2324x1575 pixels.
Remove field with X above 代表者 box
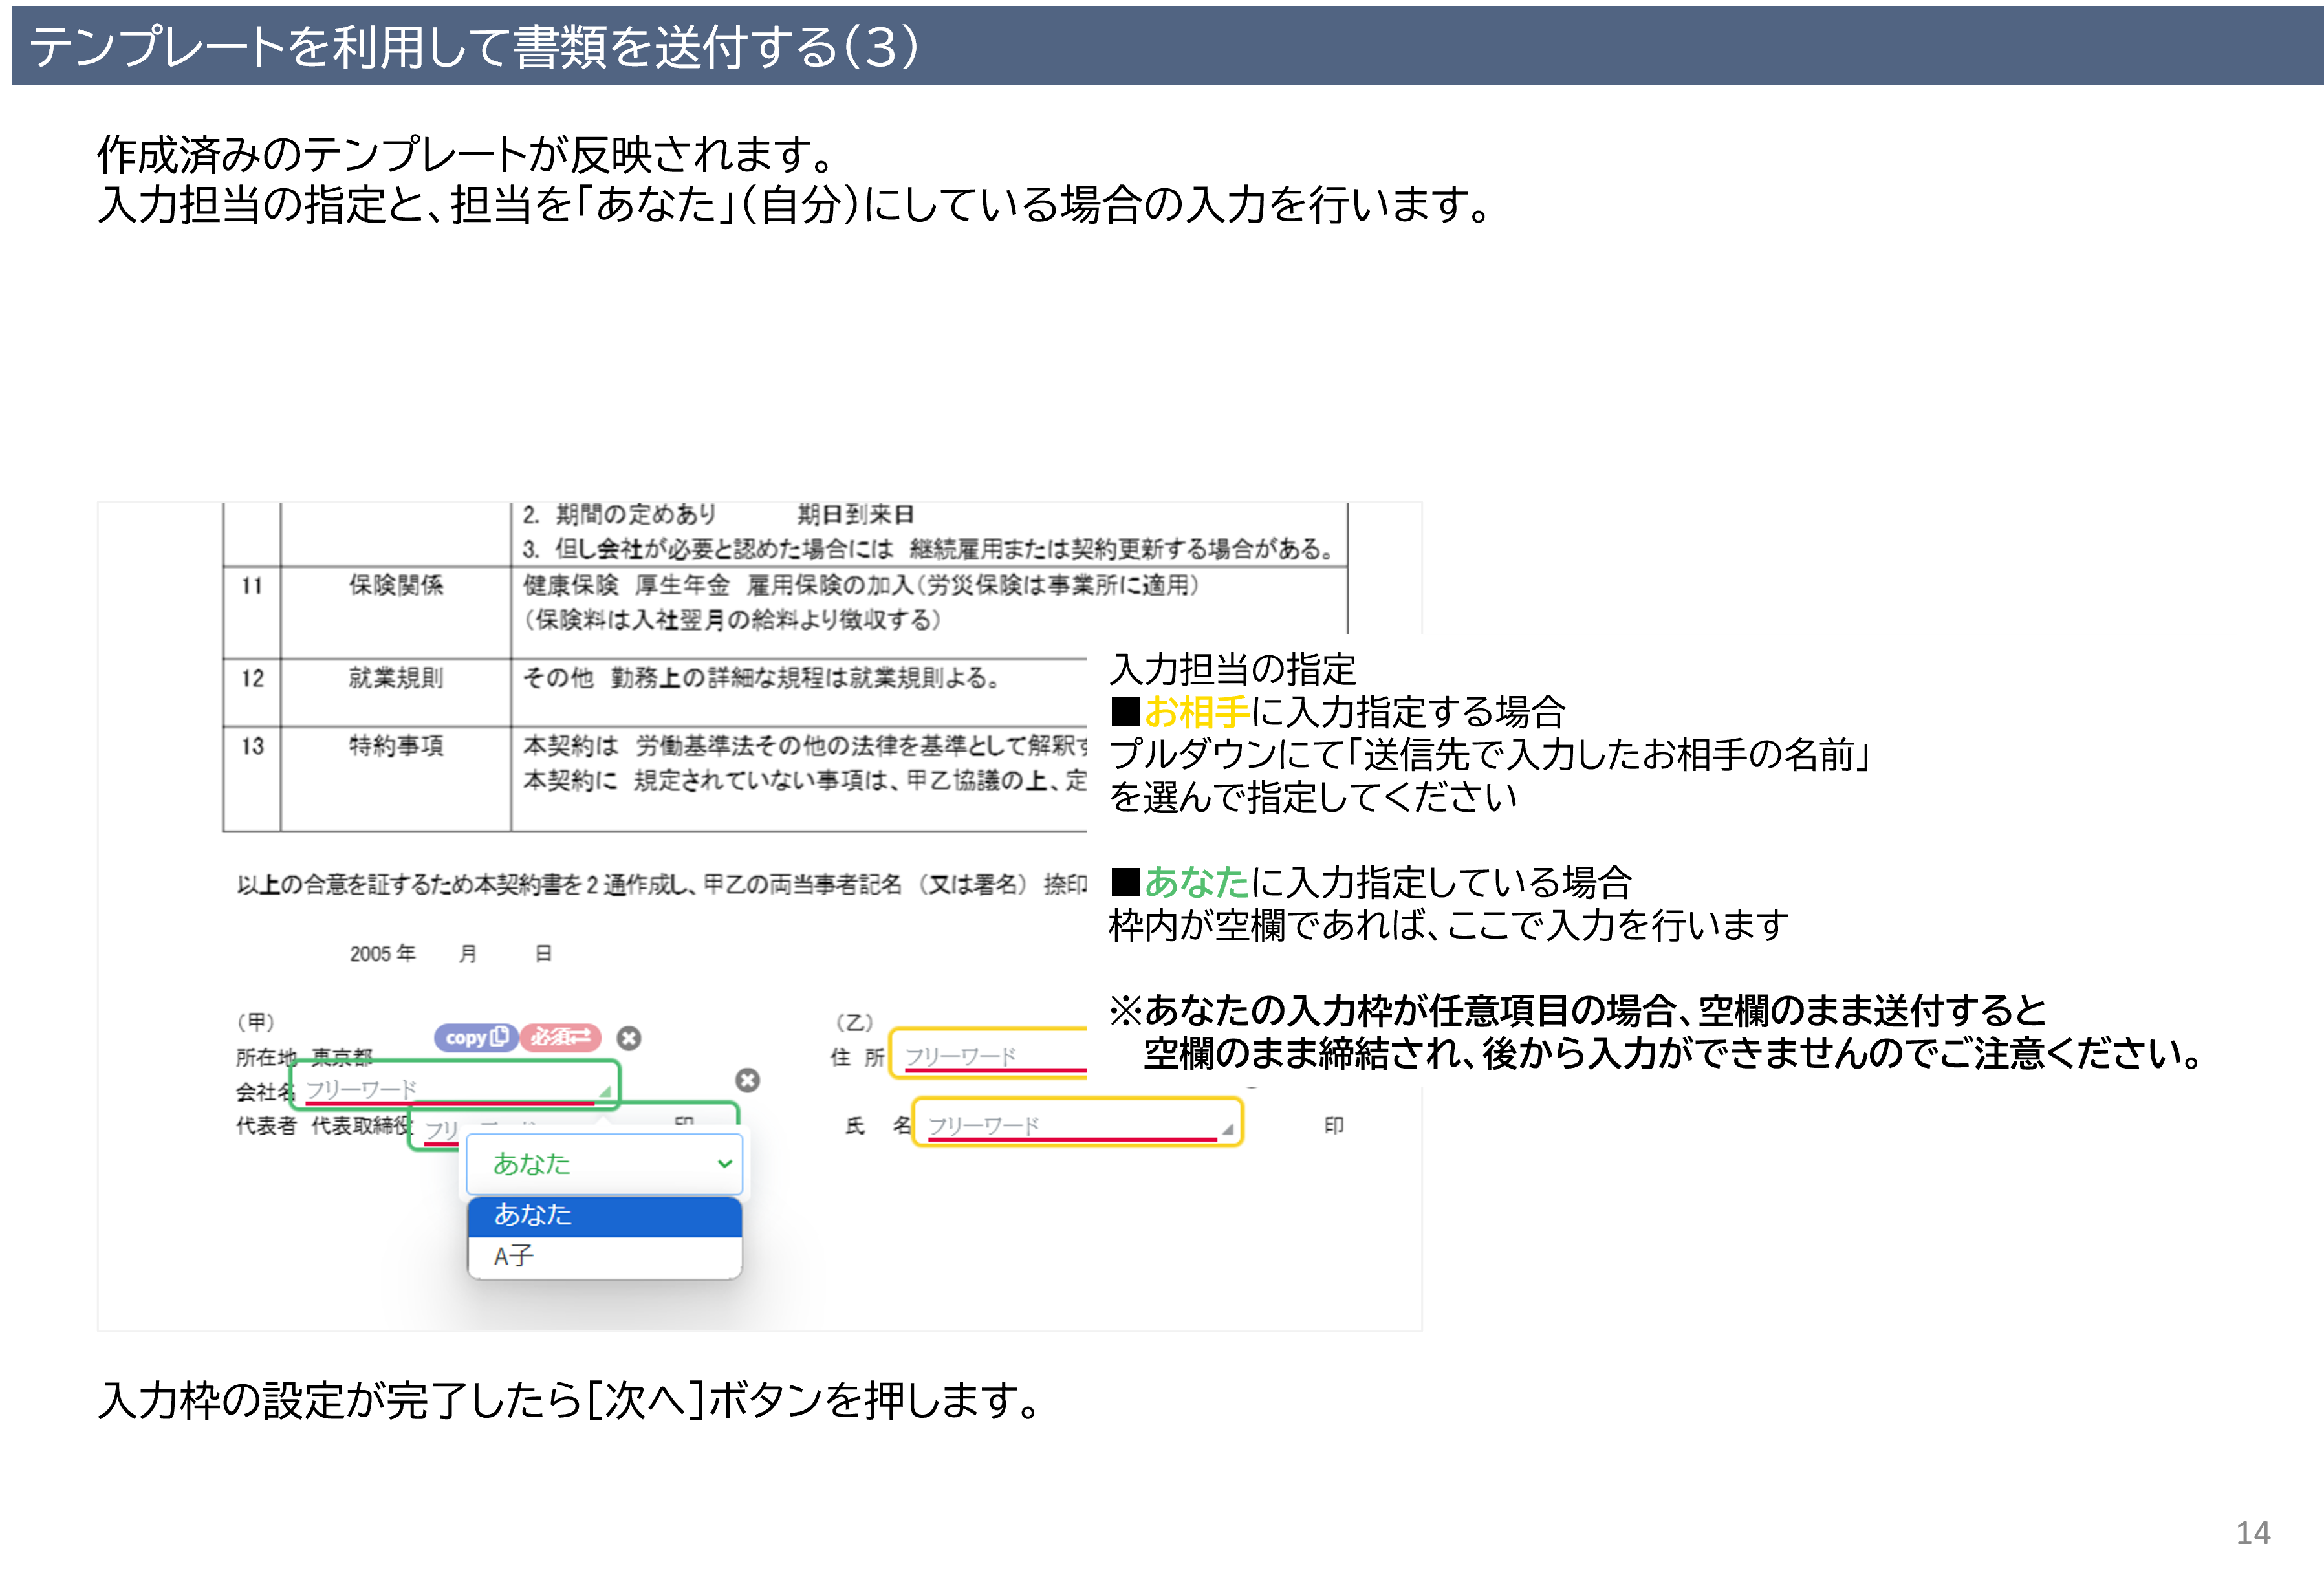[747, 1080]
